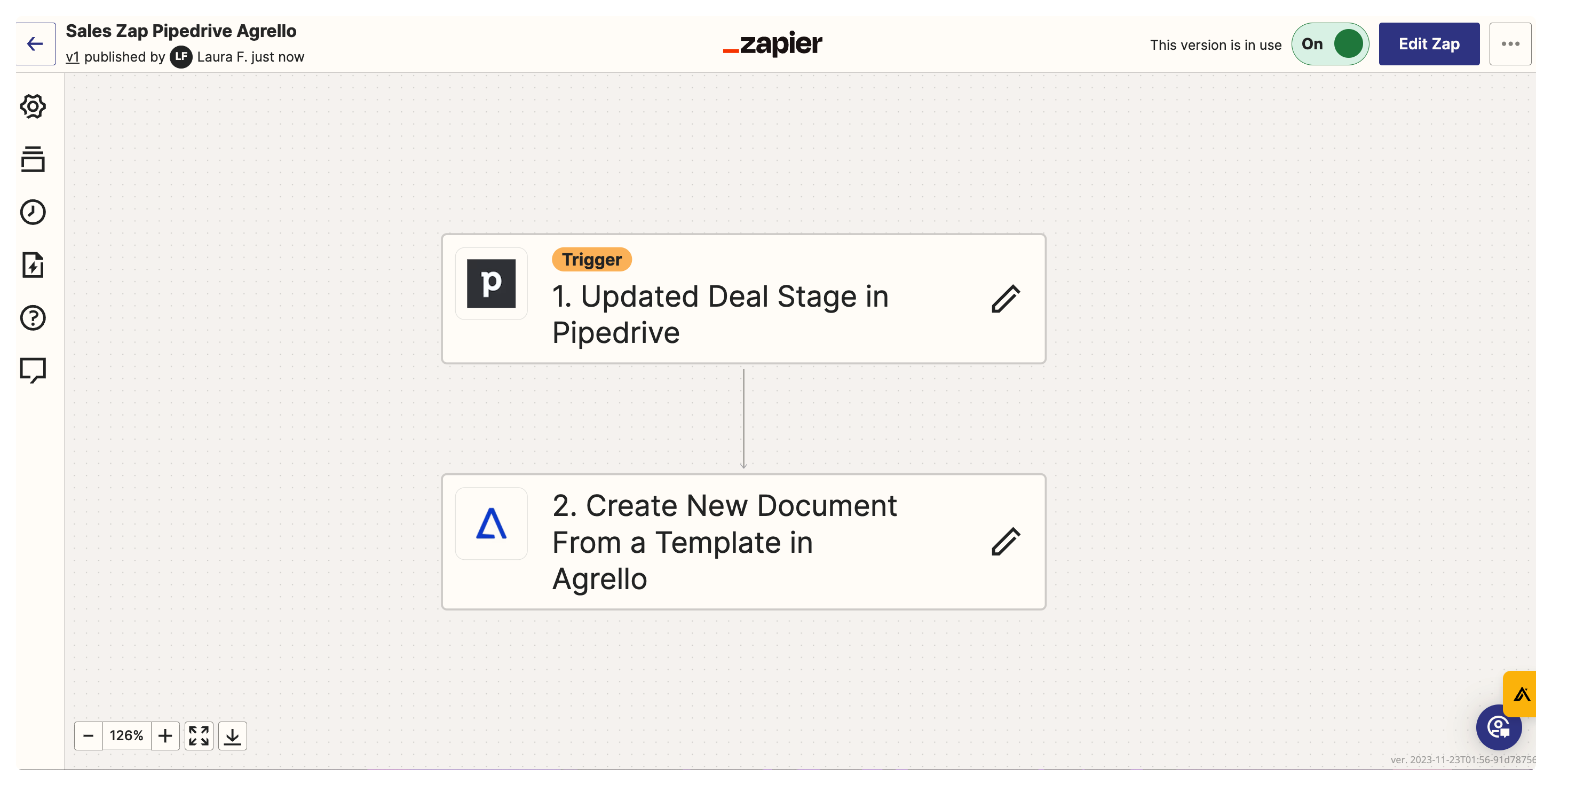Open the v1 version link
Screen dimensions: 1574x790
click(x=72, y=57)
